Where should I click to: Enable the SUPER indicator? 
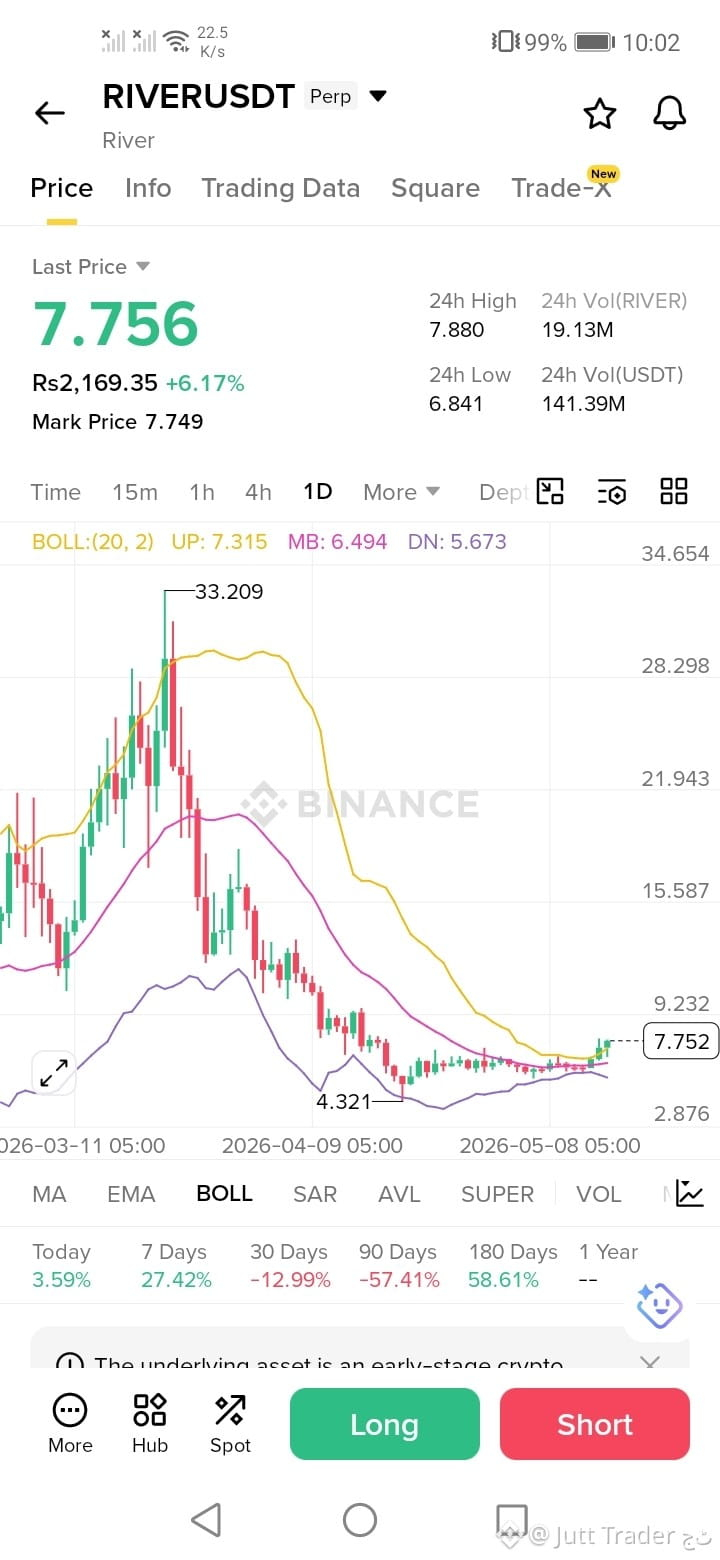497,1194
